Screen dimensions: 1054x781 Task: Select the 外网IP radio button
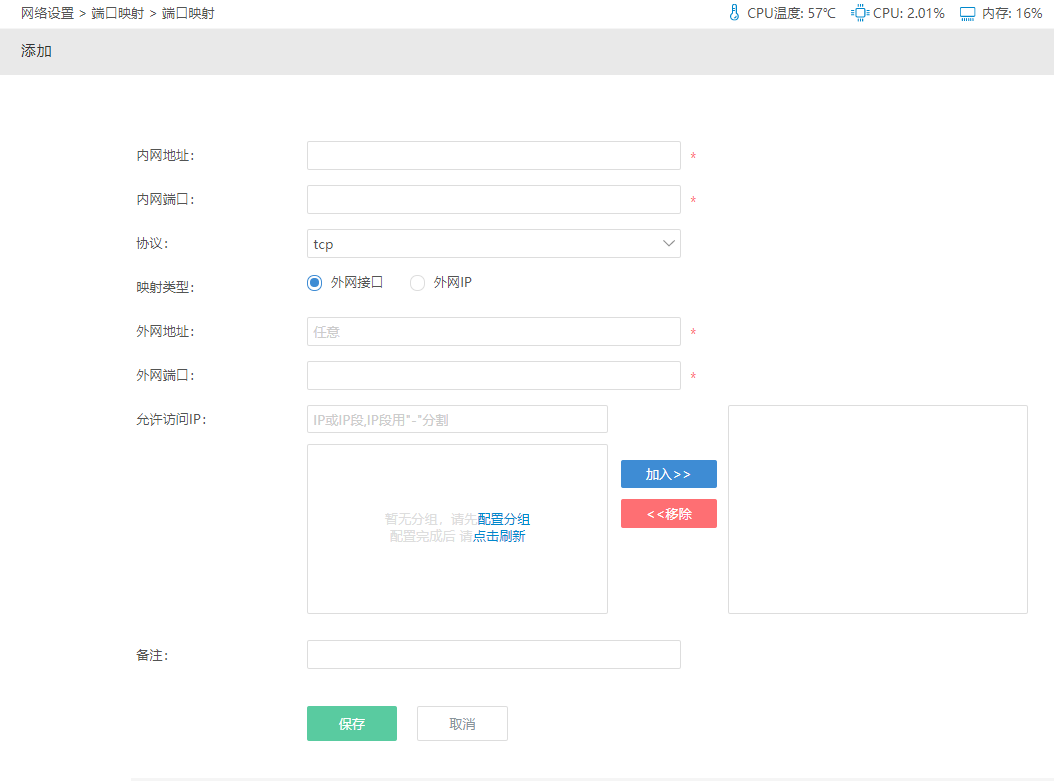417,283
